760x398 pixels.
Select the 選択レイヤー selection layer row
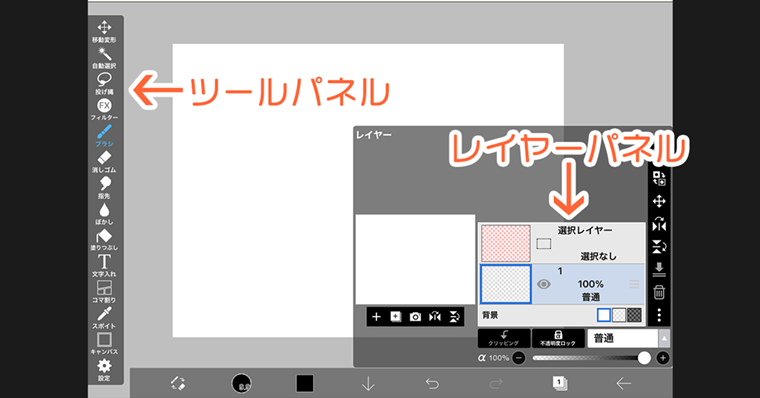pos(562,243)
